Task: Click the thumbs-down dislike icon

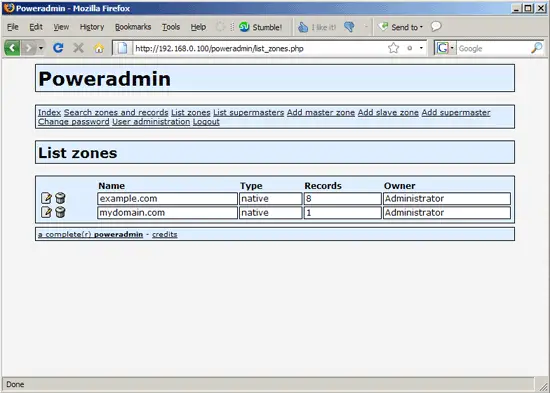Action: click(x=349, y=27)
